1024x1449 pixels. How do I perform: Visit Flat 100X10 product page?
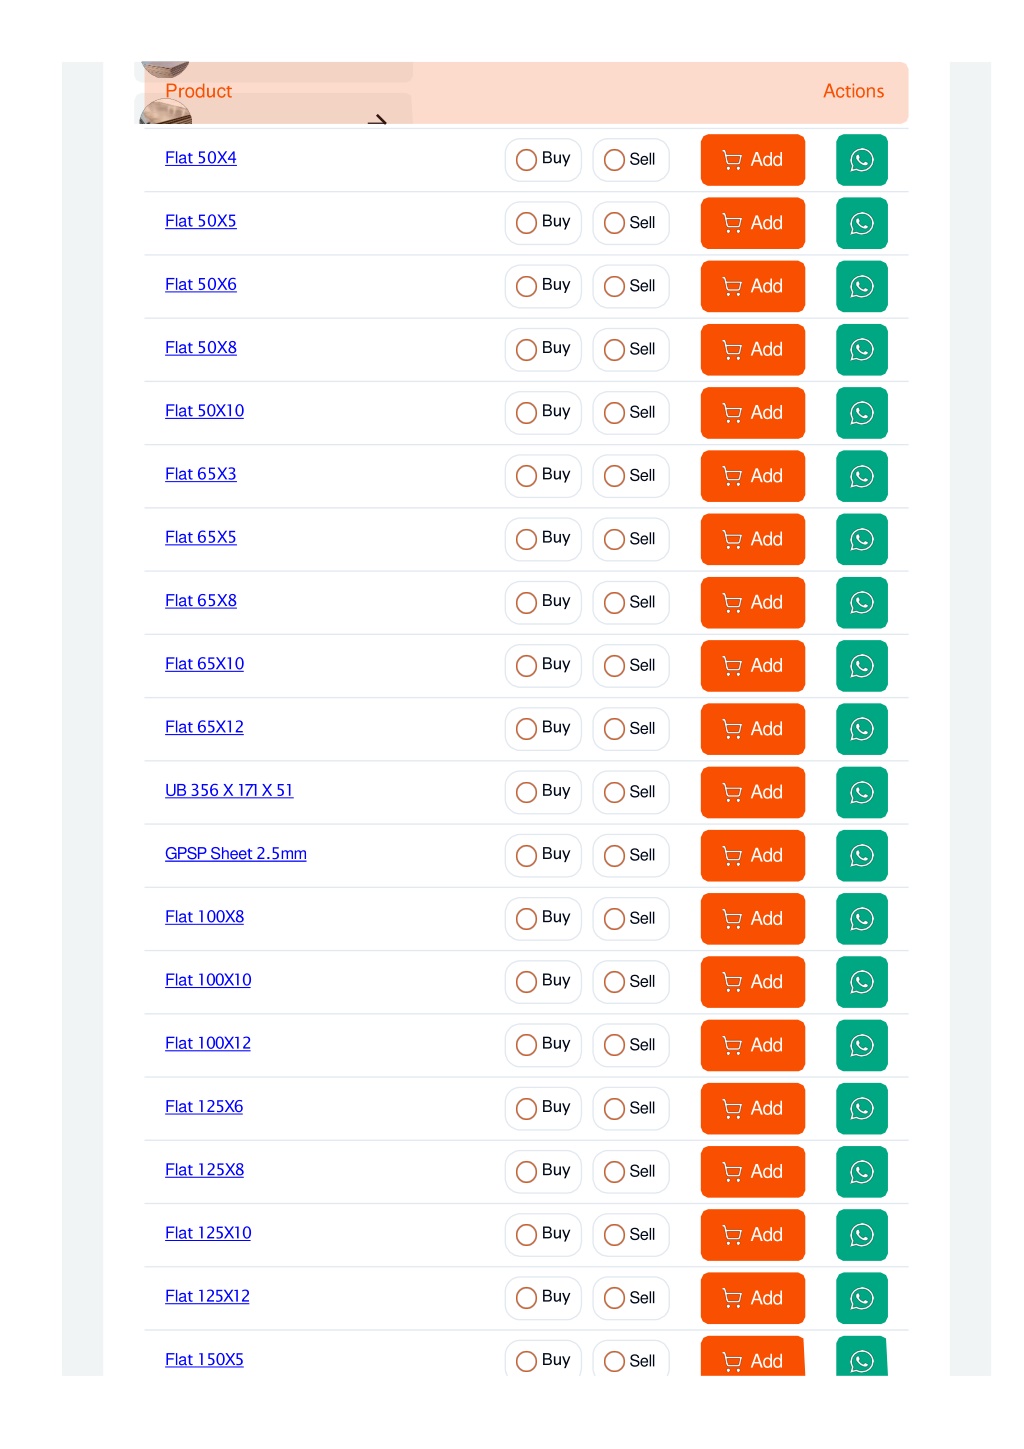pos(208,980)
